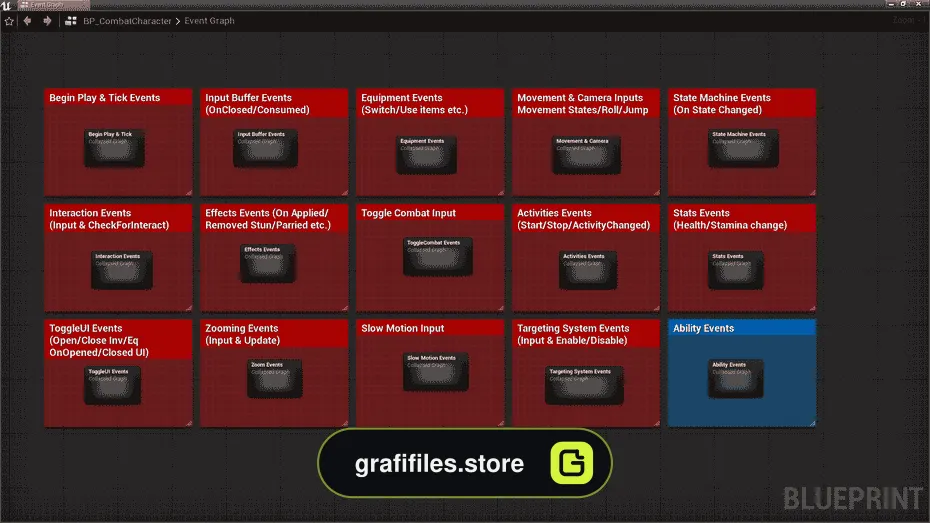Screen dimensions: 930x523
Task: Go back with the left arrow icon
Action: point(27,21)
